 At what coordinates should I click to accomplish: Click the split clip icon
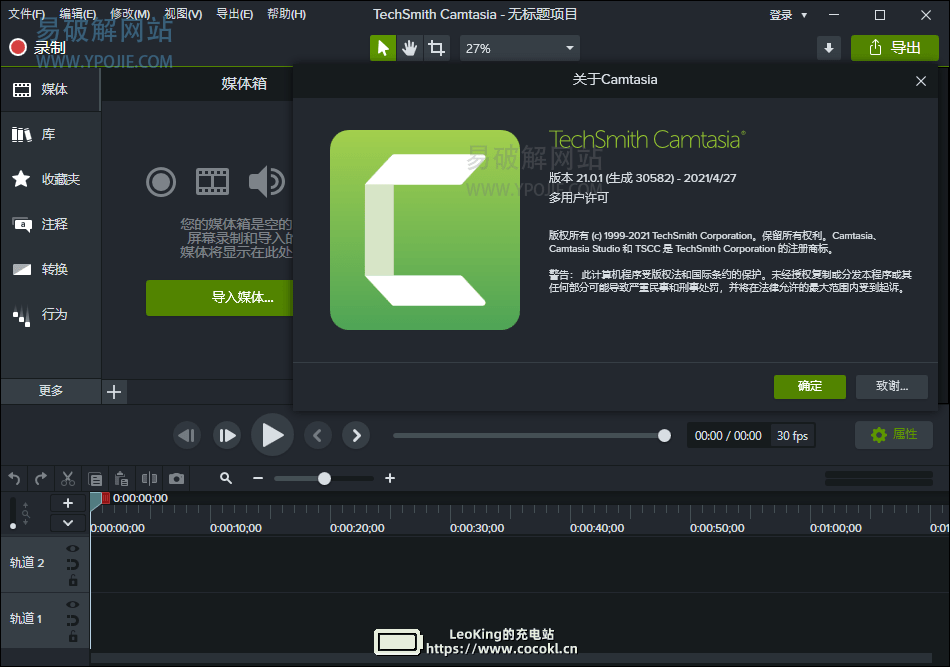click(x=149, y=479)
